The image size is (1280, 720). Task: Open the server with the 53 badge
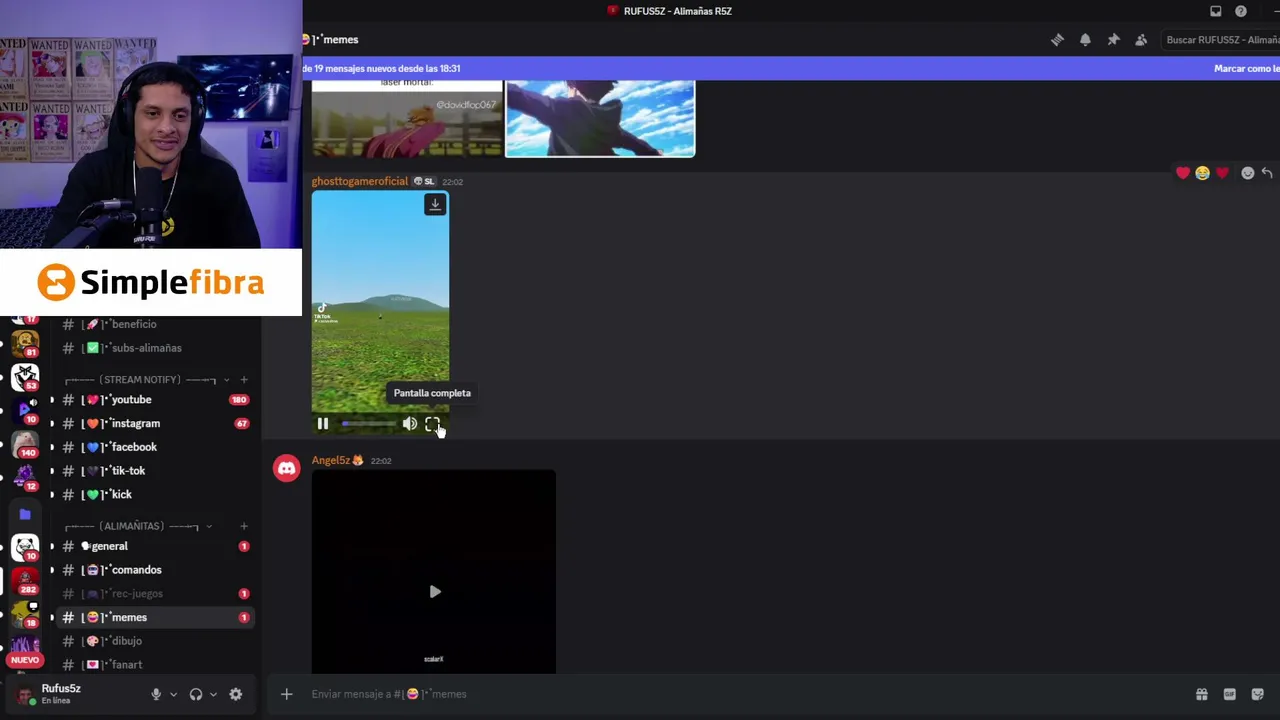click(25, 377)
